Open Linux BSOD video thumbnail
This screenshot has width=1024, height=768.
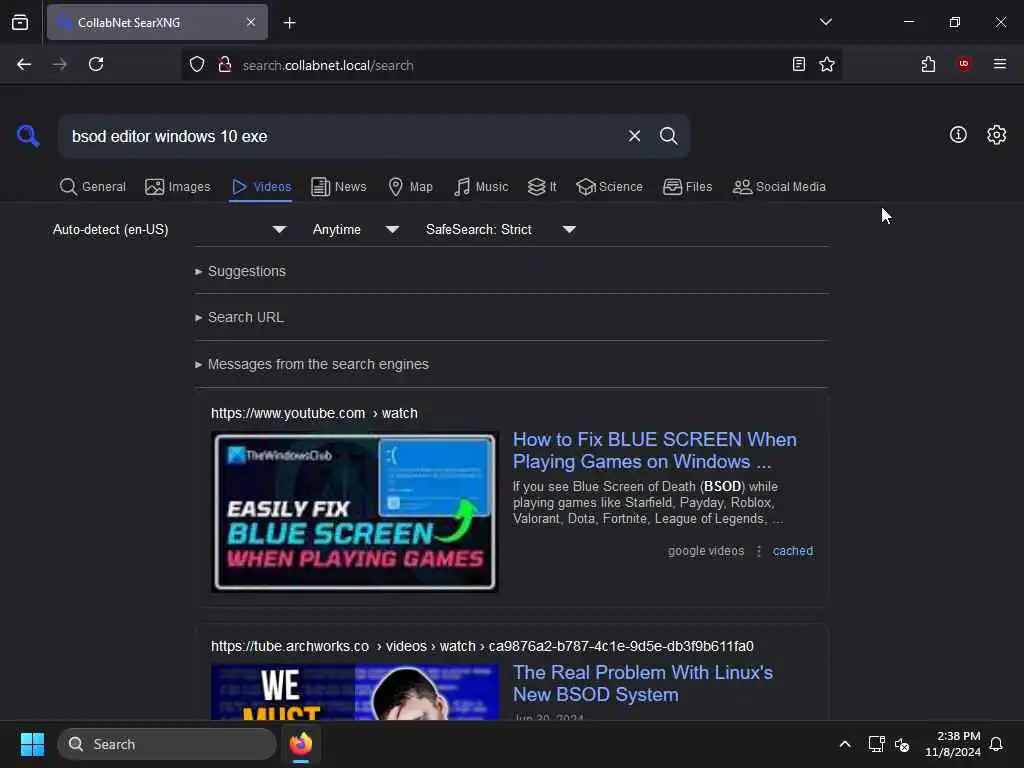coord(355,692)
